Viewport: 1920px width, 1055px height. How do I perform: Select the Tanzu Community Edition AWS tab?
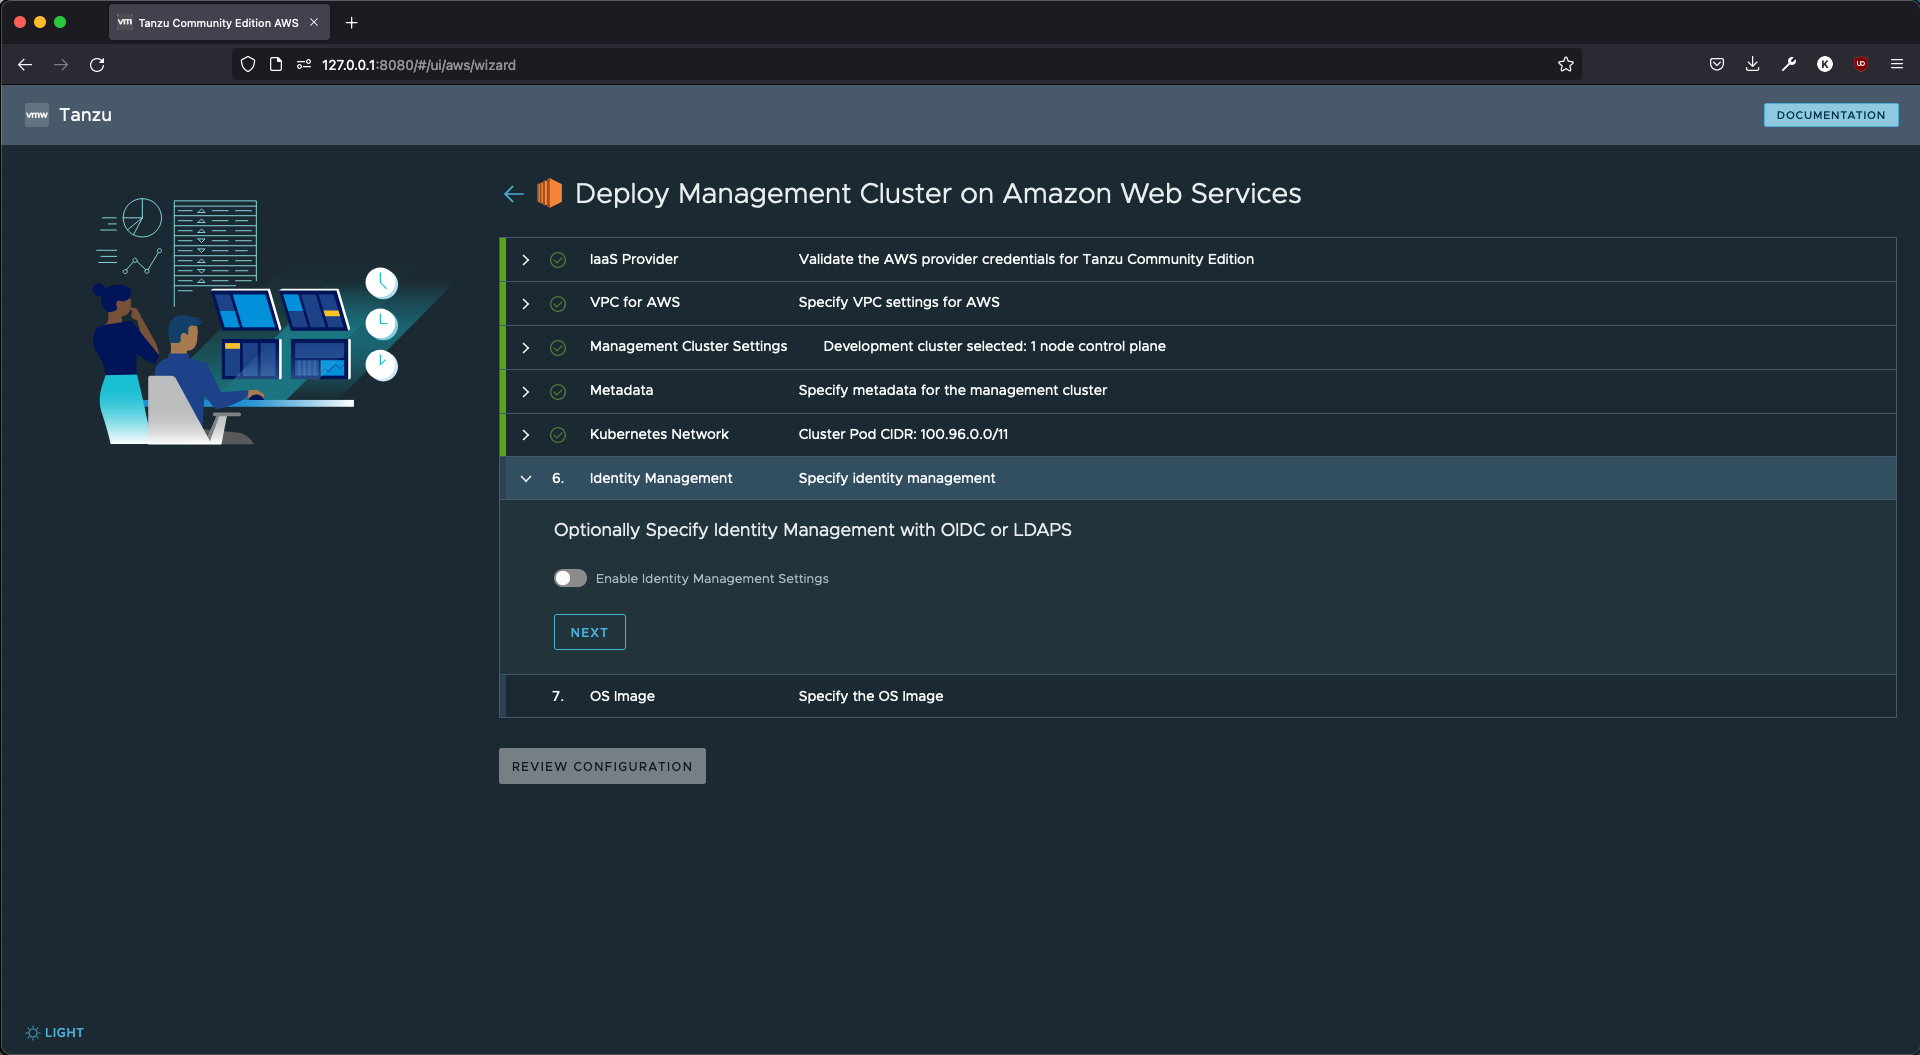coord(219,22)
